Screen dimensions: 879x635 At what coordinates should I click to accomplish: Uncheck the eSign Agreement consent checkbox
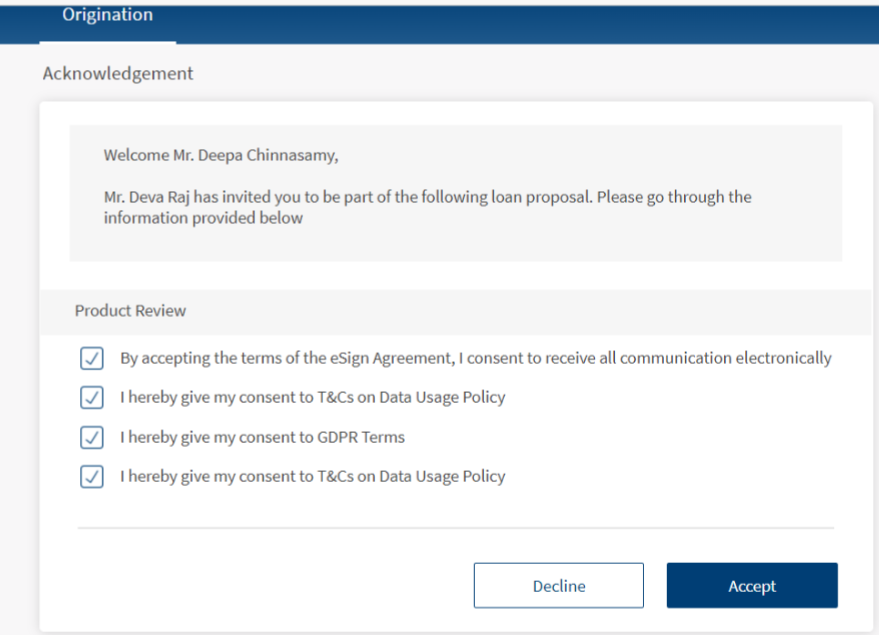(x=91, y=358)
